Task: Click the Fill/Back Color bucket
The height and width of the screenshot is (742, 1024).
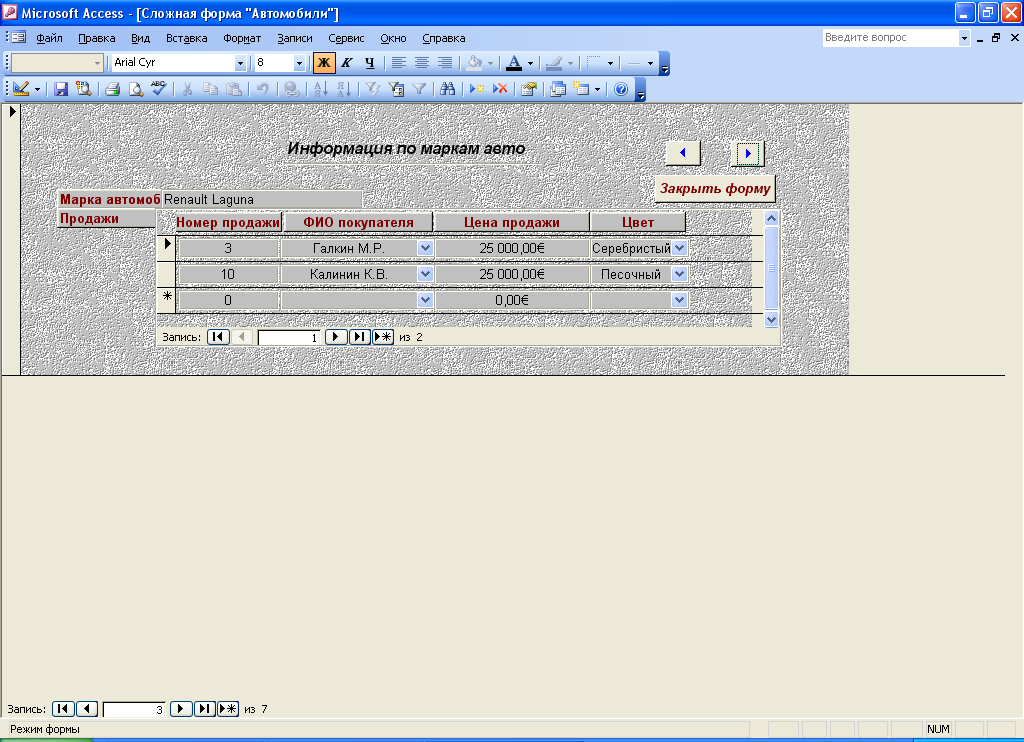Action: [x=474, y=63]
